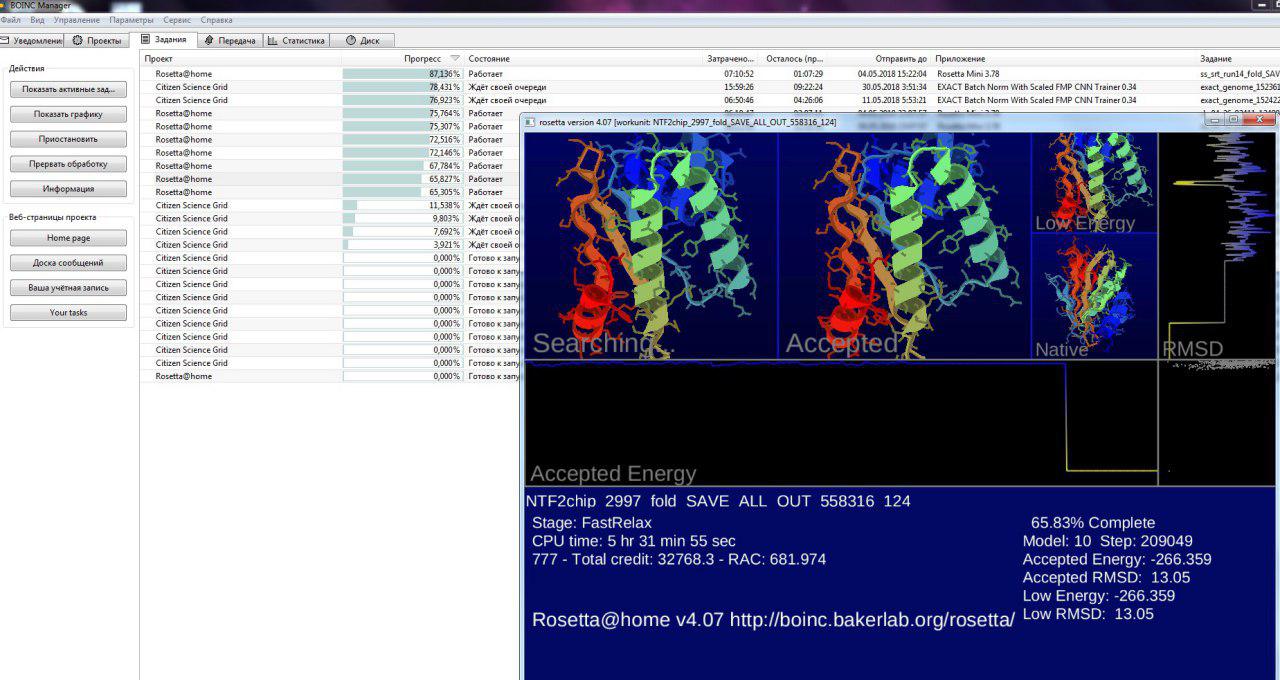Sort by the Отправить до column header
Image resolution: width=1280 pixels, height=680 pixels.
click(881, 59)
